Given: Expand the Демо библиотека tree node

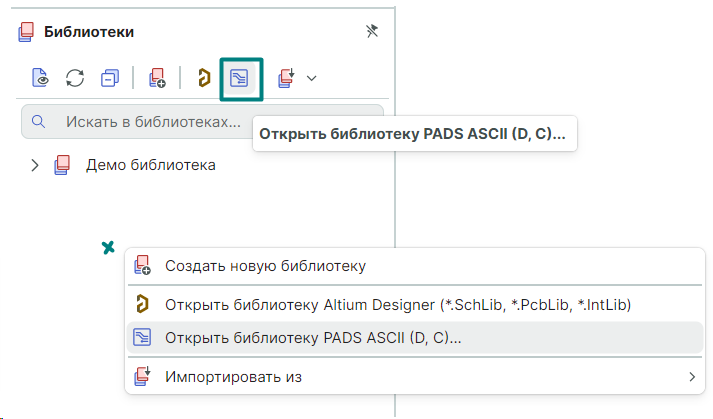Looking at the screenshot, I should [35, 164].
